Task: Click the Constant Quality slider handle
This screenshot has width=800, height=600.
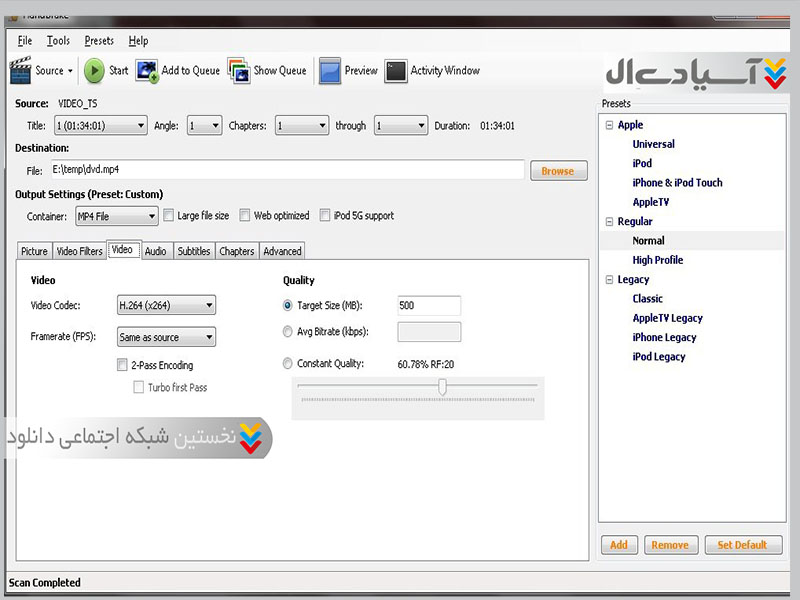Action: 442,387
